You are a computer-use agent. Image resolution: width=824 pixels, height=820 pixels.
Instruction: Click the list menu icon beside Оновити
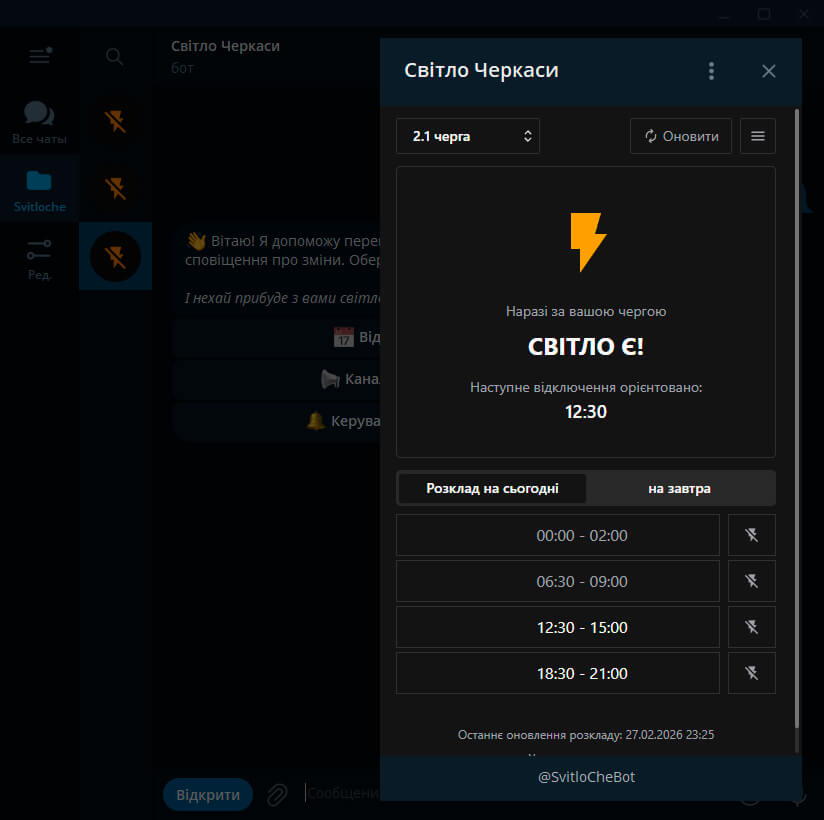[757, 136]
